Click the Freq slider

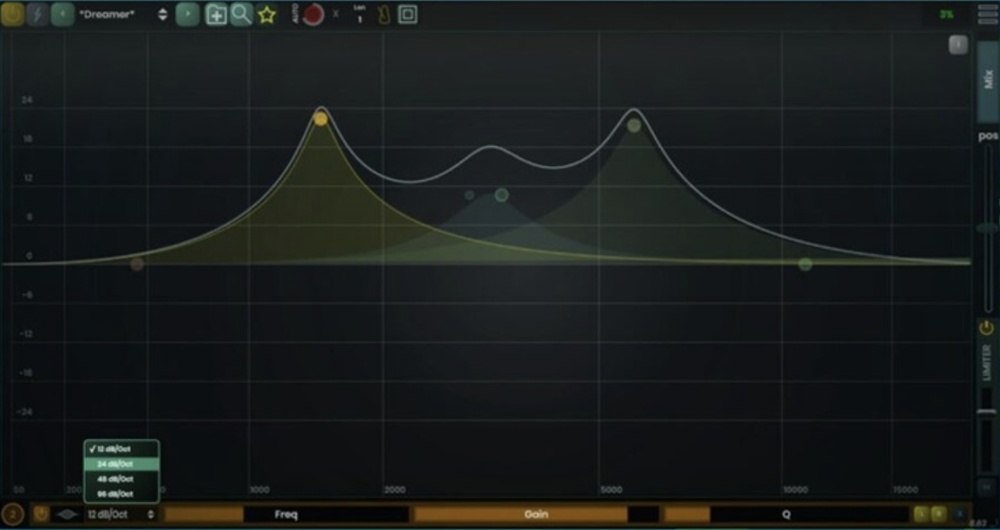[x=286, y=514]
